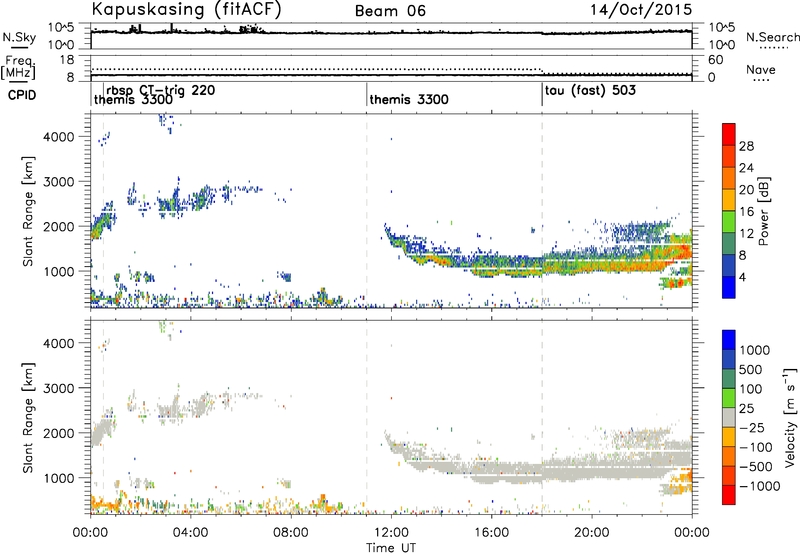Click the 3000 tick in velocity panel
Viewport: 800px width, 554px height.
[58, 388]
